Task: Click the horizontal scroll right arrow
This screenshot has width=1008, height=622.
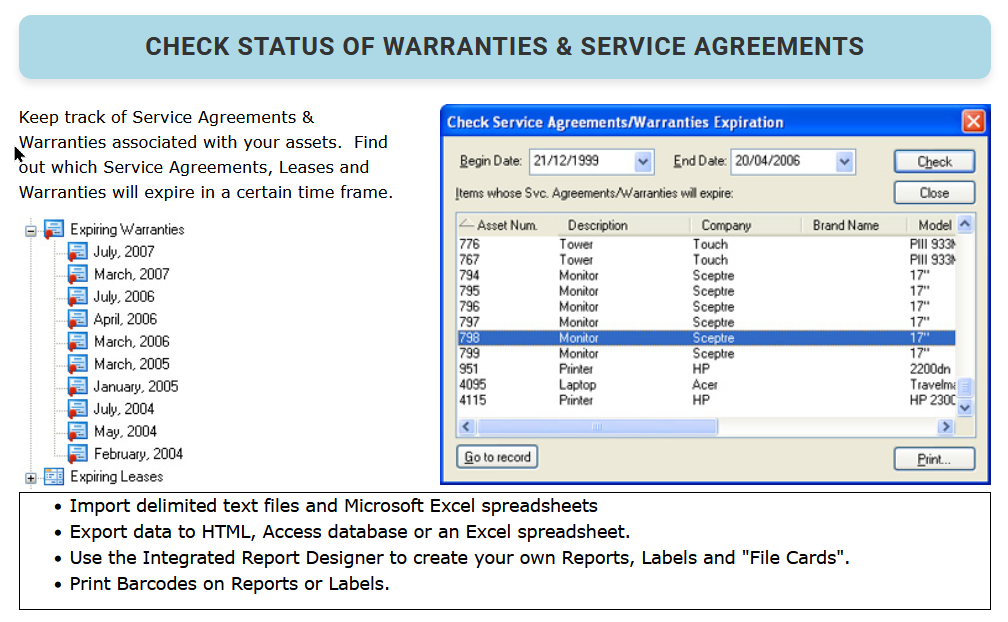Action: pos(946,426)
